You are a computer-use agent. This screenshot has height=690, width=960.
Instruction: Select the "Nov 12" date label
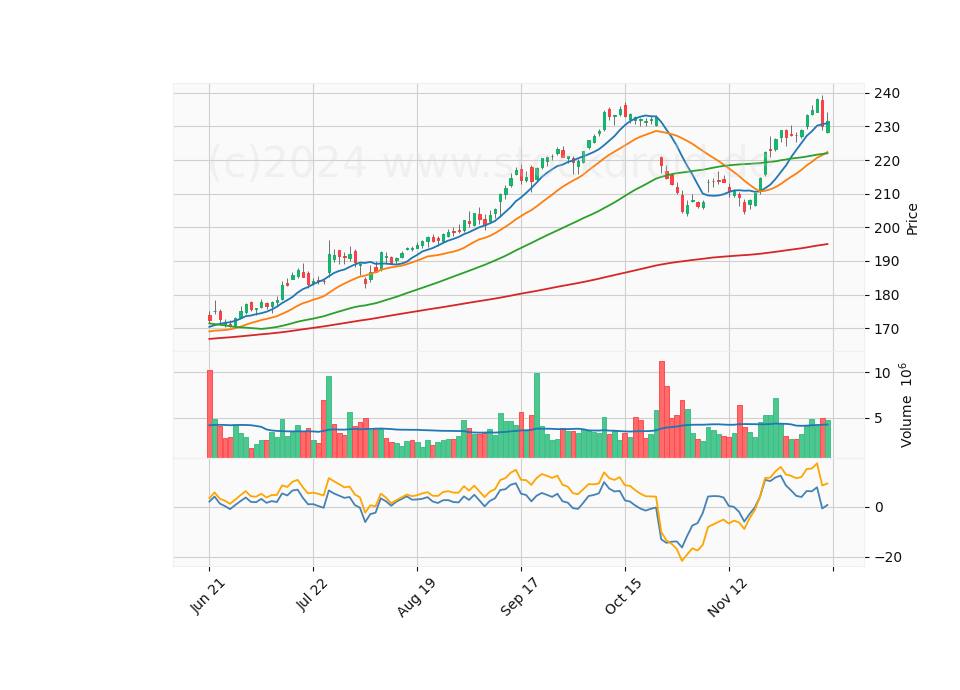(727, 597)
